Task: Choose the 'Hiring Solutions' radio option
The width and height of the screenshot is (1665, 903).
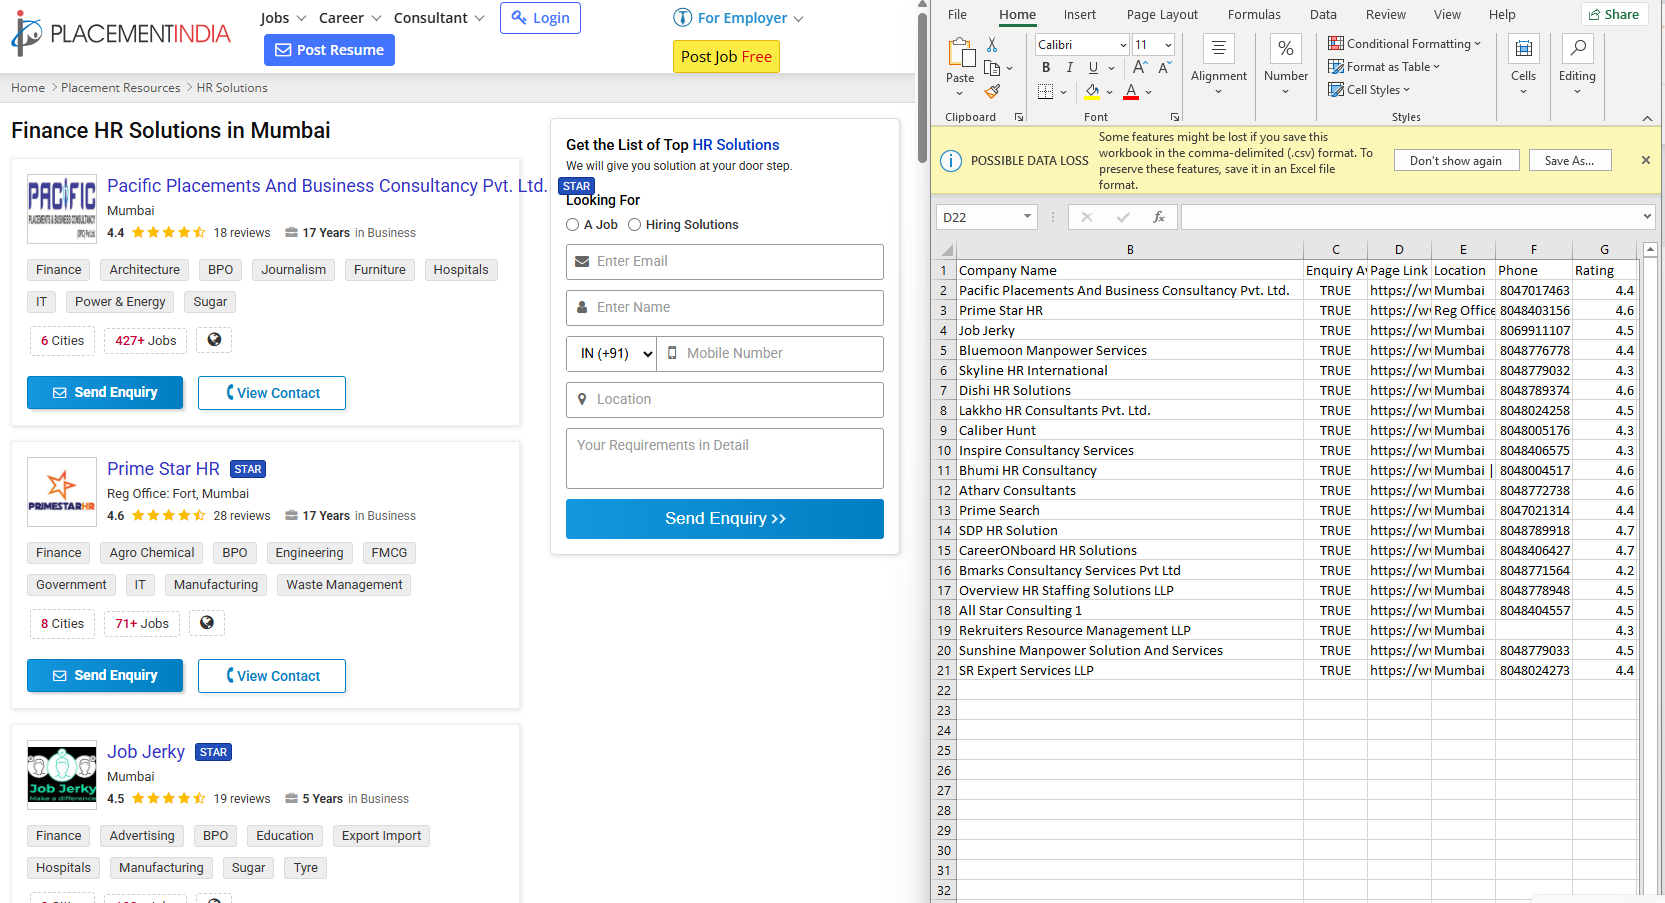Action: click(x=635, y=224)
